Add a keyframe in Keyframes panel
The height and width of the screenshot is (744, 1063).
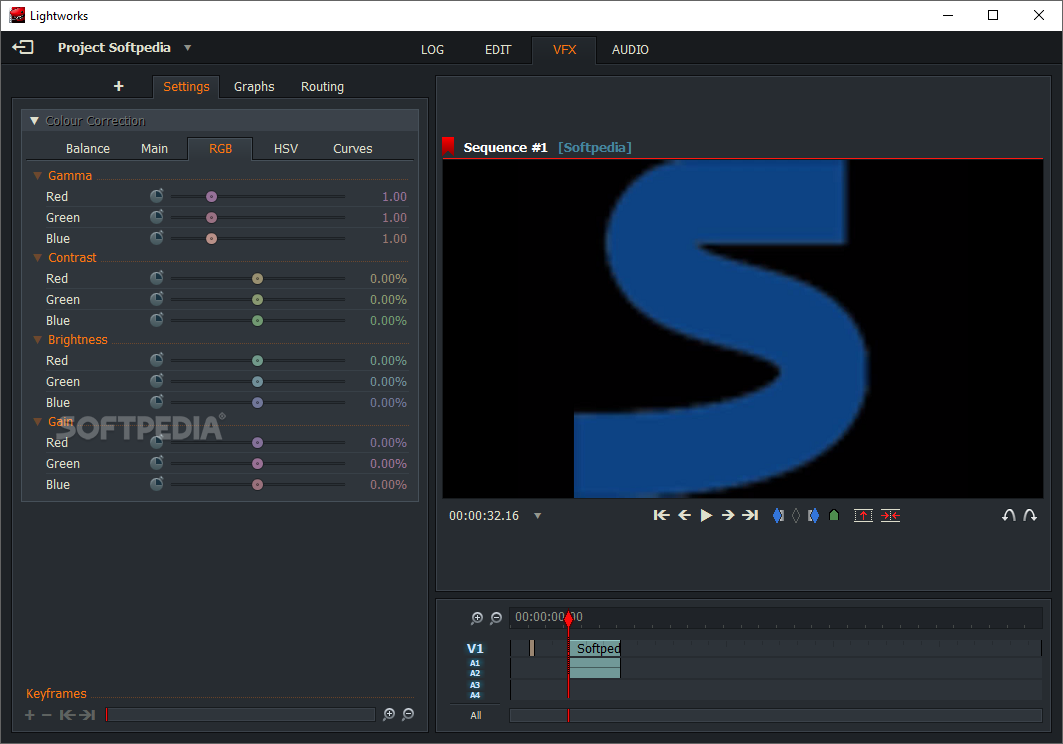[30, 715]
